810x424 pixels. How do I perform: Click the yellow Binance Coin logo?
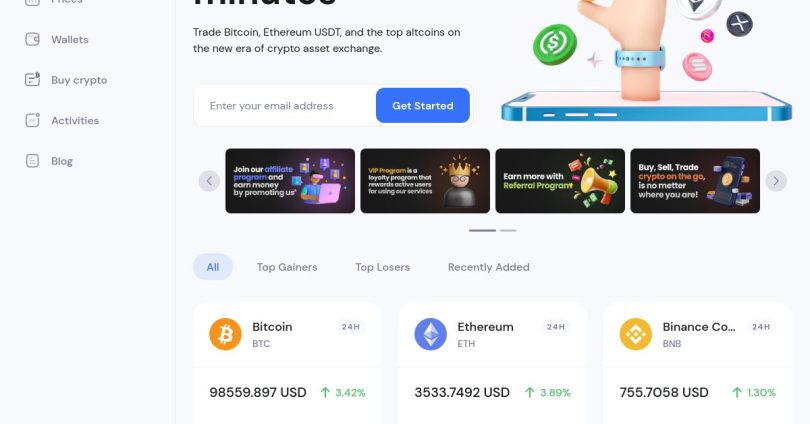point(635,334)
